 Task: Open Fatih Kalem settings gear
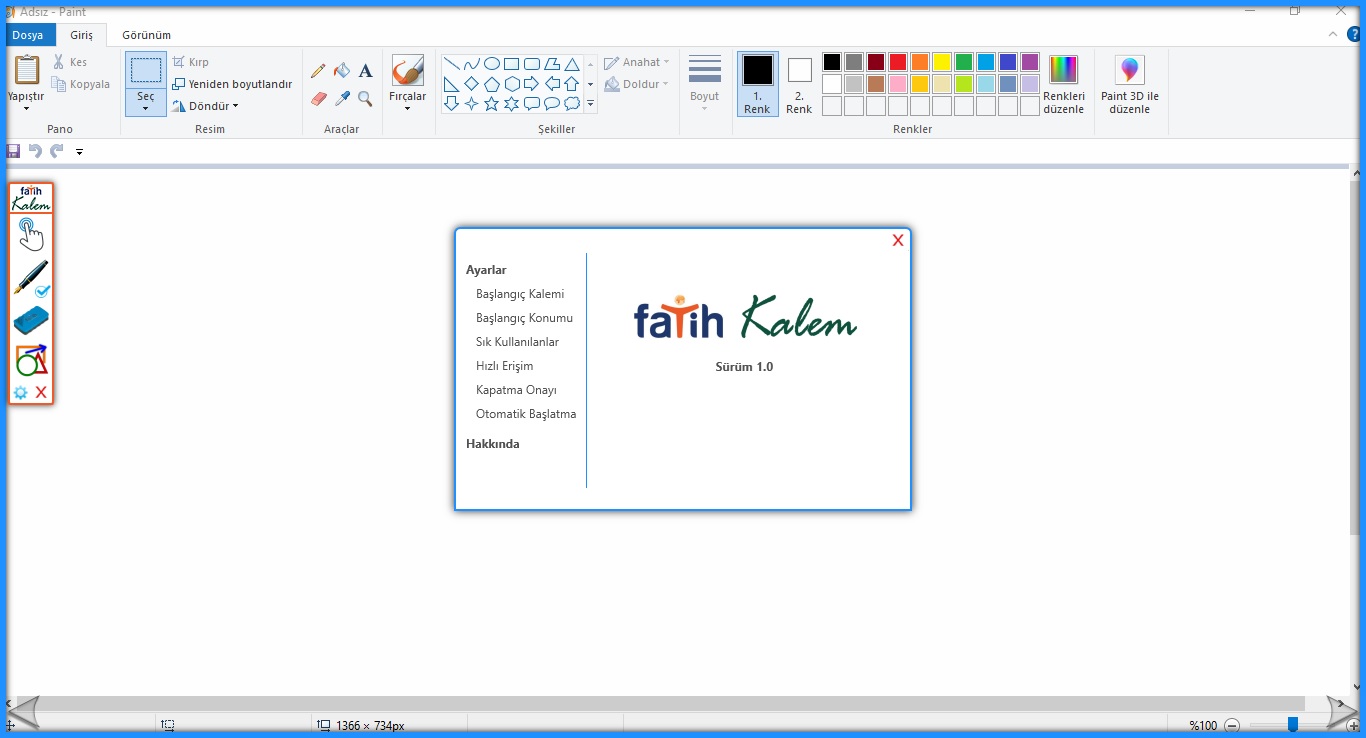(20, 393)
